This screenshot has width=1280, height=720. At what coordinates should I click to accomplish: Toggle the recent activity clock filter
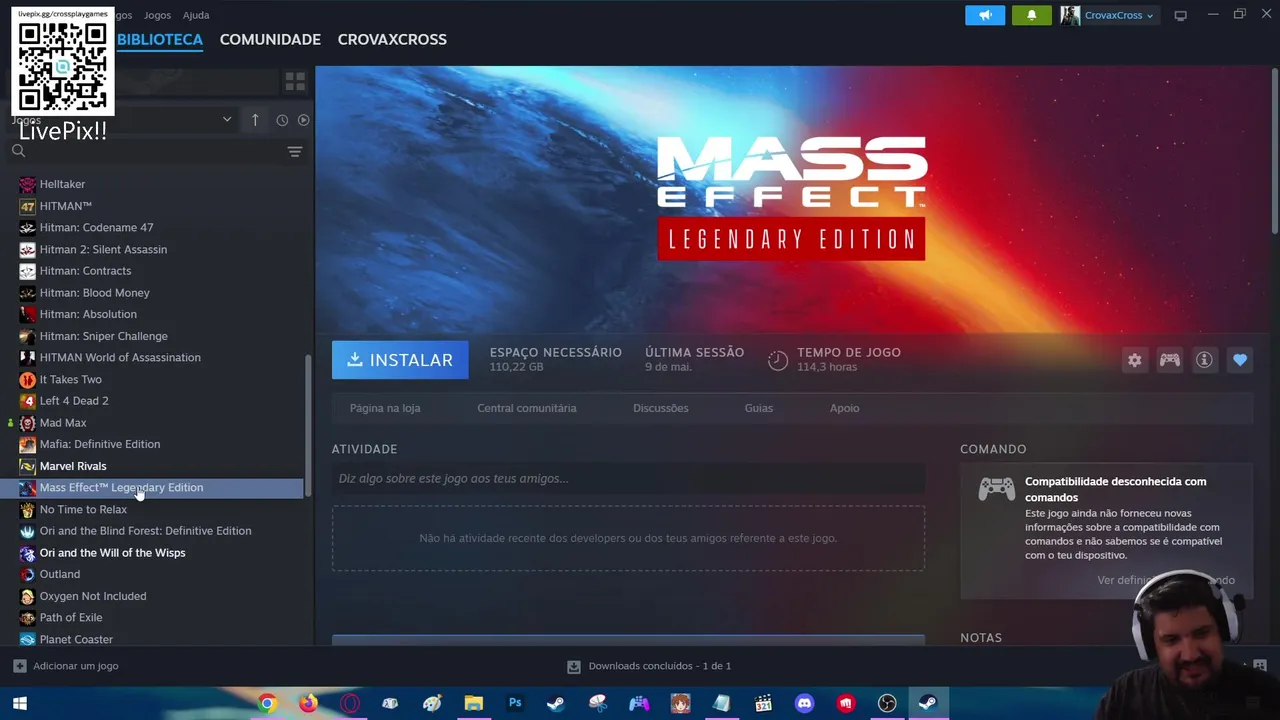tap(282, 120)
